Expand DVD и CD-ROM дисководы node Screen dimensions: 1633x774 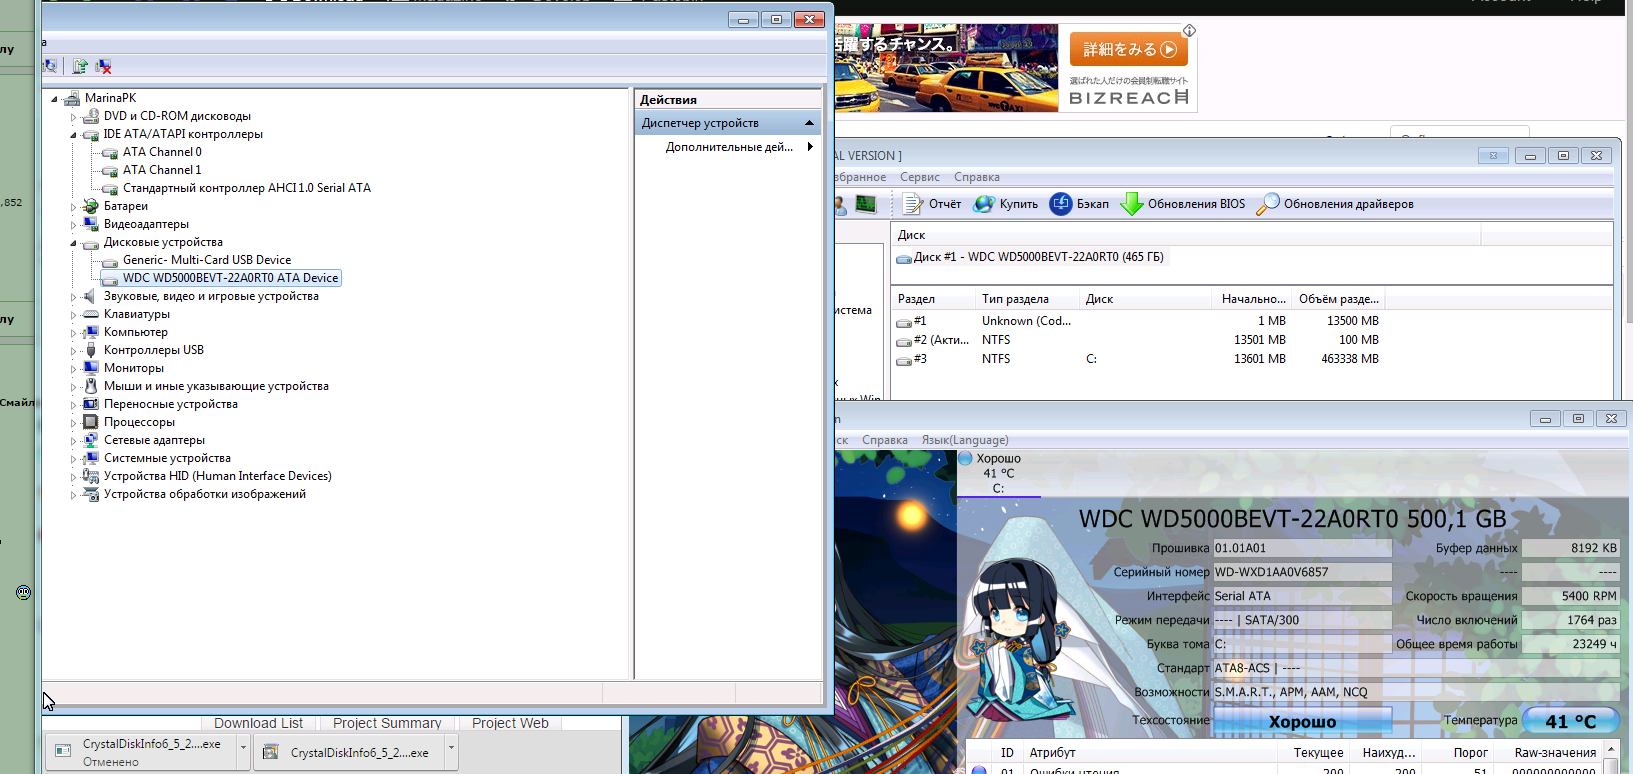(x=73, y=117)
